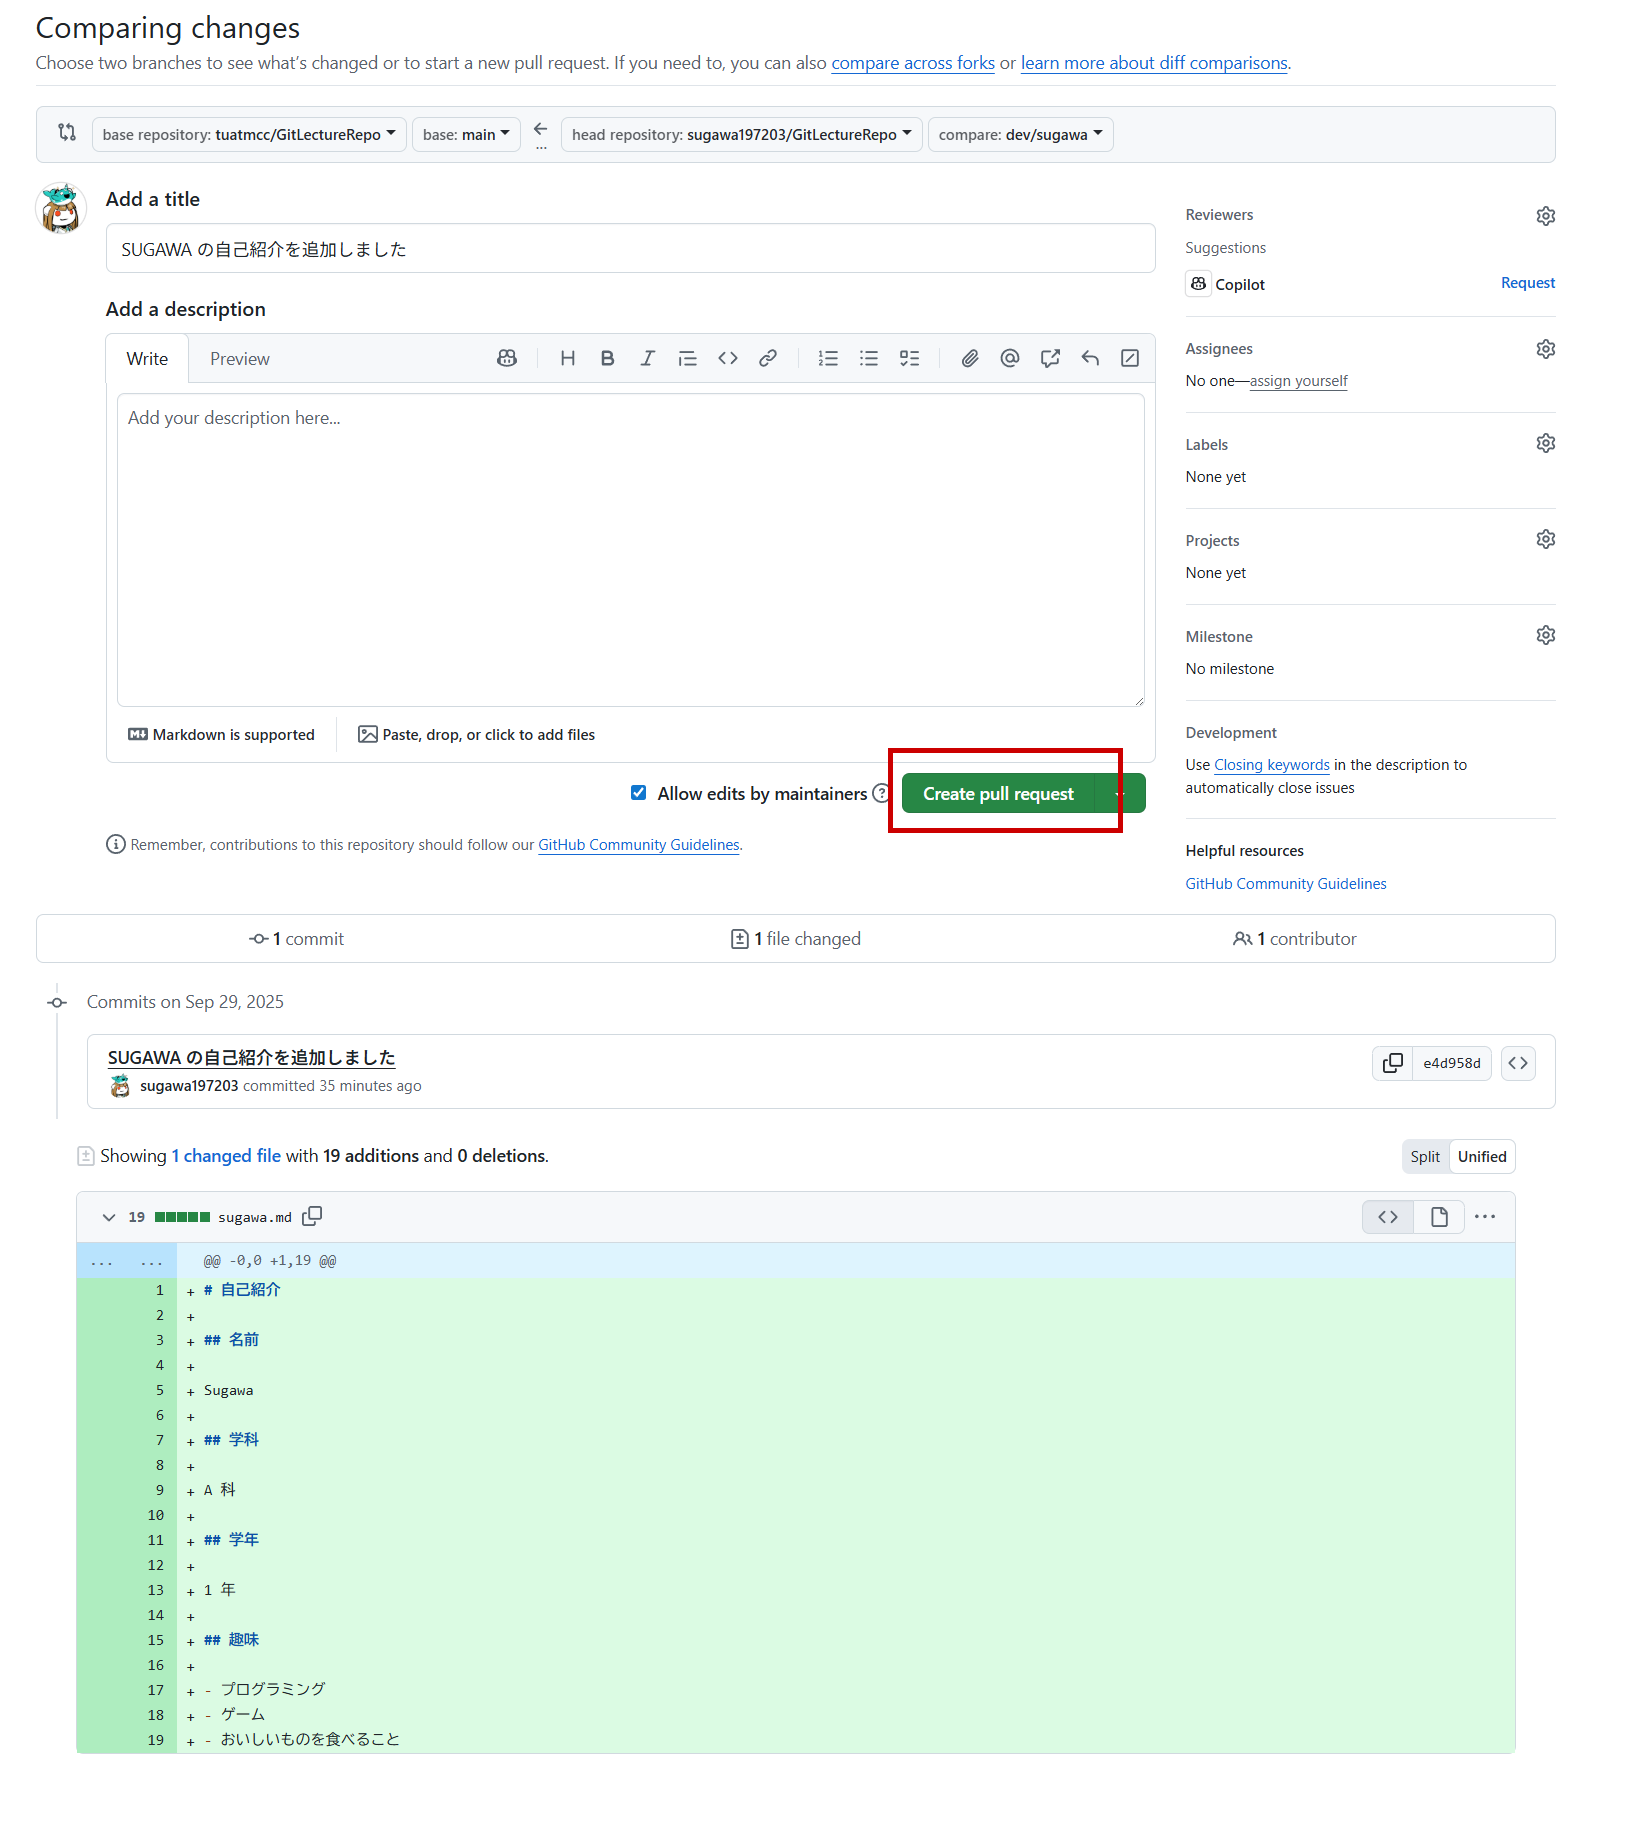The width and height of the screenshot is (1635, 1823).
Task: Select Unified diff view
Action: [x=1481, y=1157]
